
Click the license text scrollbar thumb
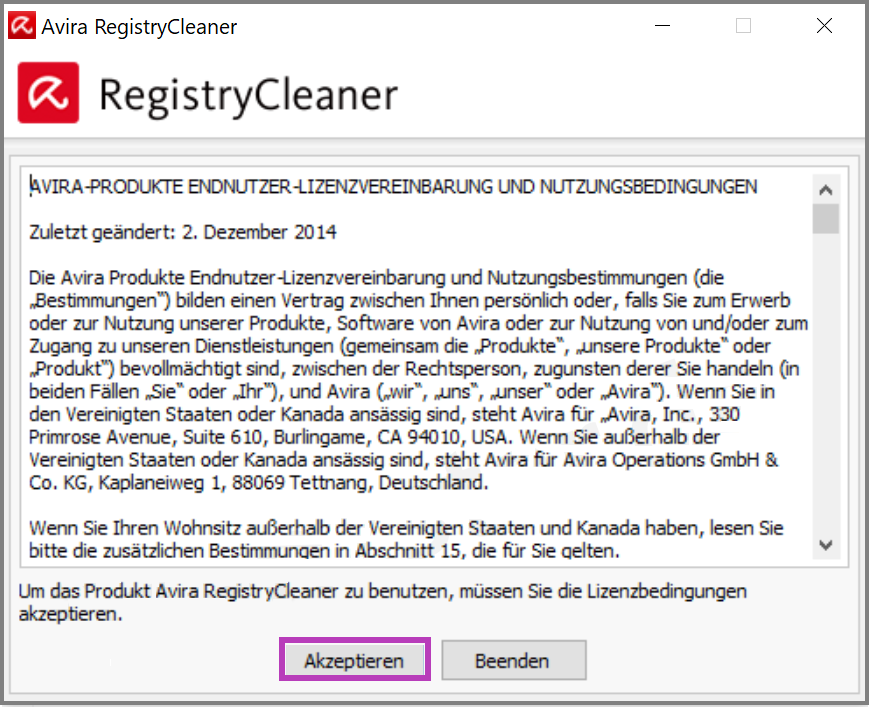(x=826, y=219)
